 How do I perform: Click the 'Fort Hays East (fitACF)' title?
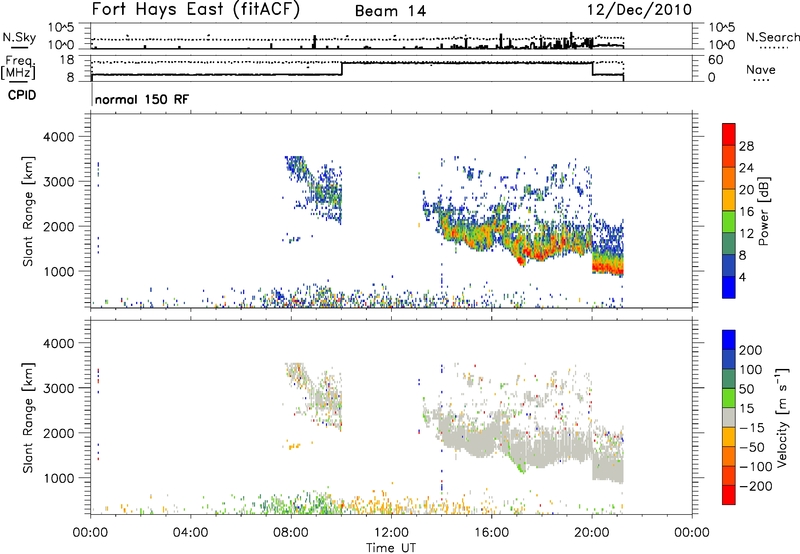pyautogui.click(x=195, y=9)
